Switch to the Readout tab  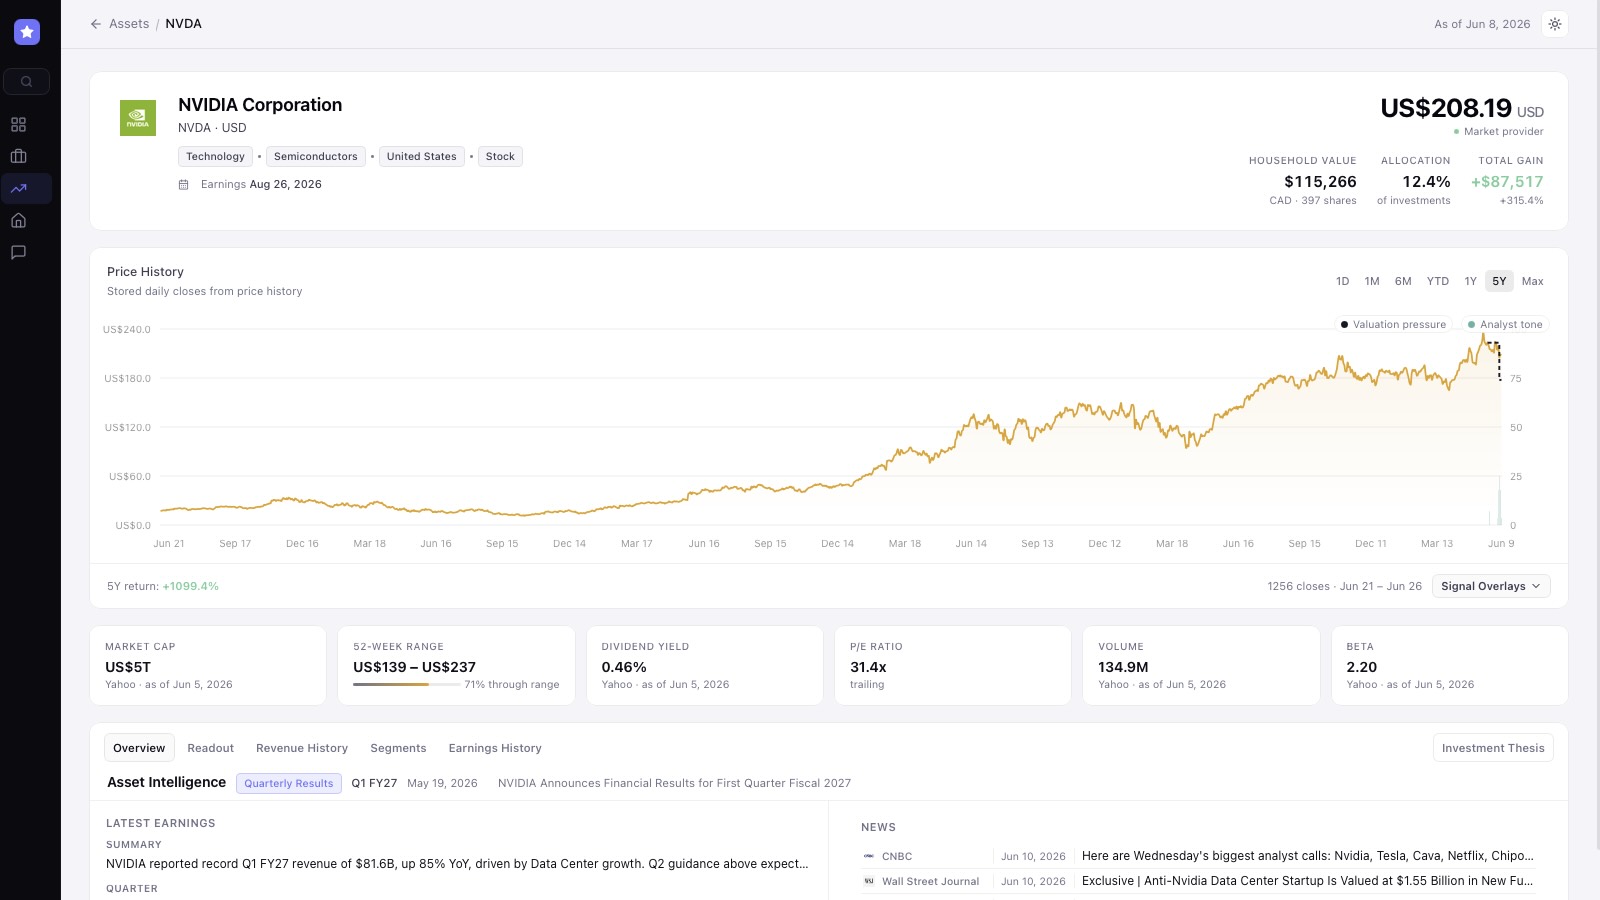(210, 749)
